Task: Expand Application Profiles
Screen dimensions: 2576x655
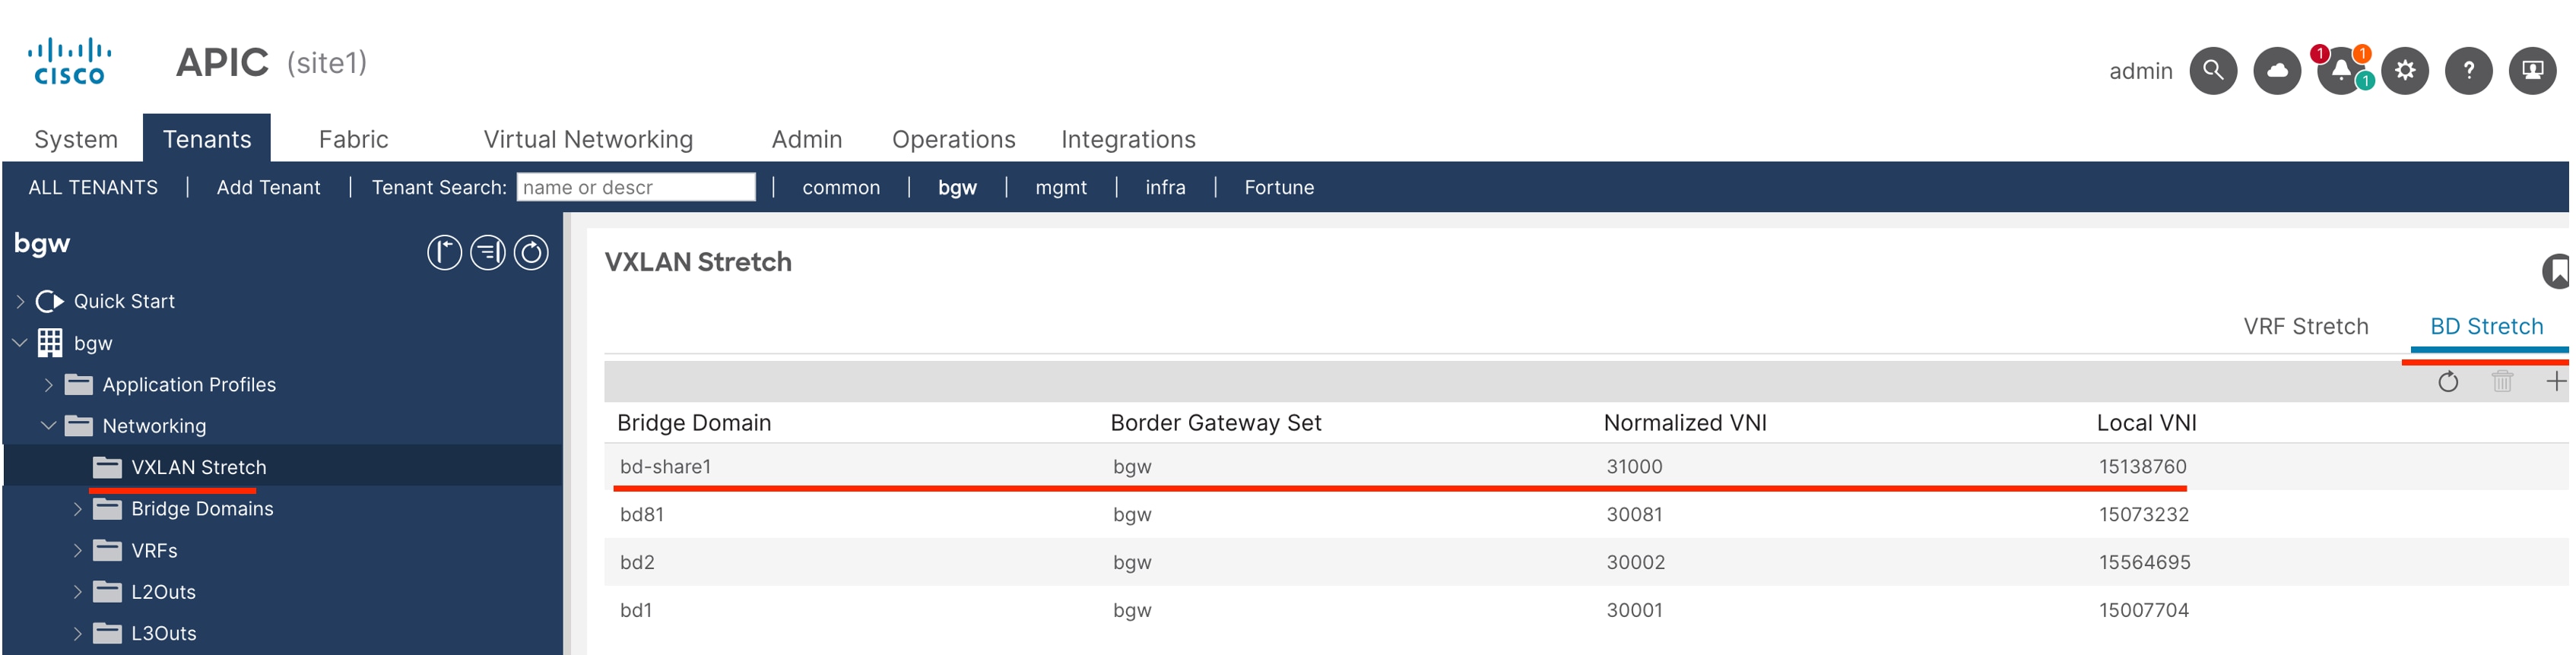Action: click(48, 385)
